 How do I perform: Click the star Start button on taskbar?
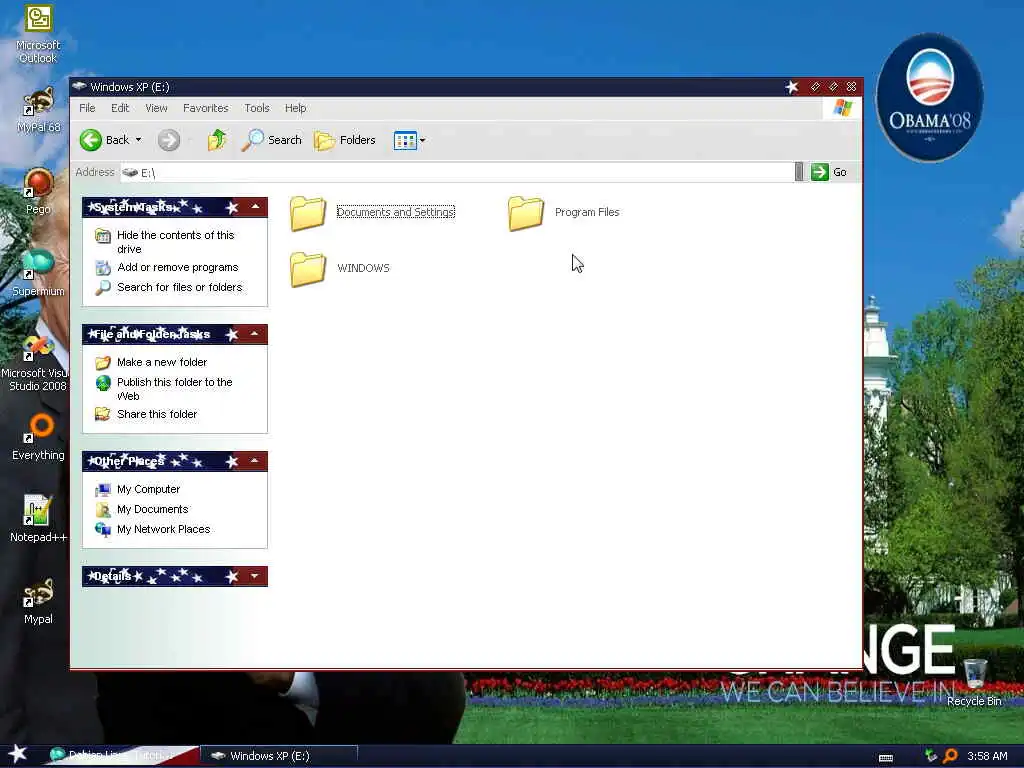pyautogui.click(x=17, y=755)
